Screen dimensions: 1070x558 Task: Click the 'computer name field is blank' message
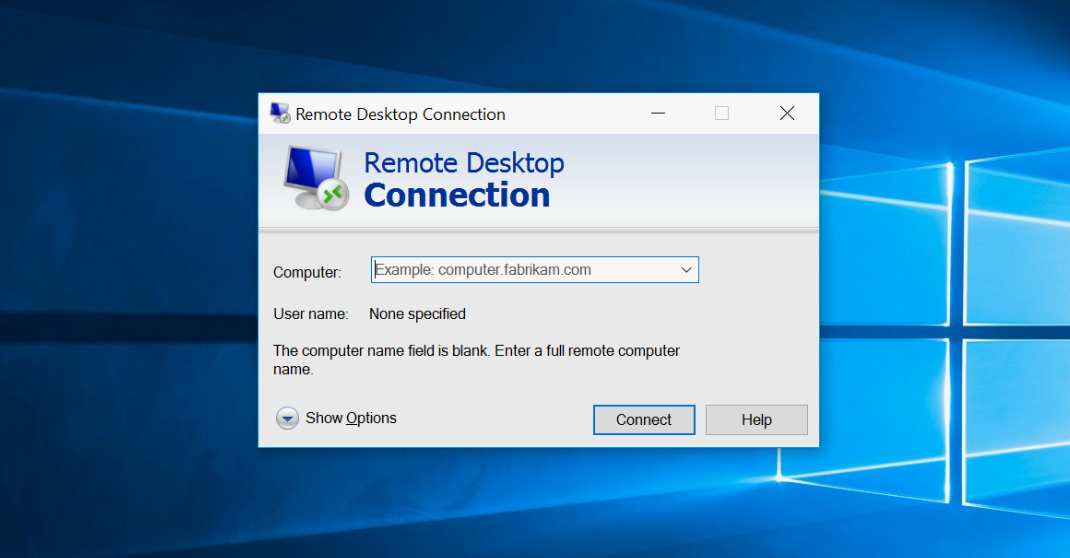476,359
